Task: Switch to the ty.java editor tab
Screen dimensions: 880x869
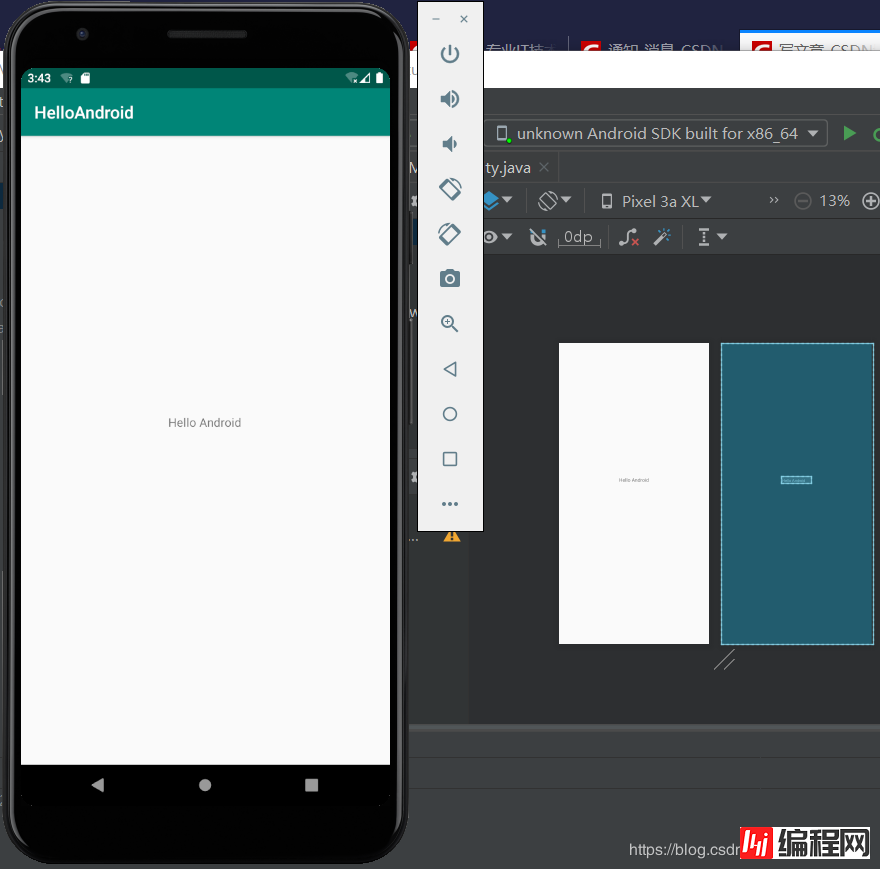Action: tap(508, 167)
